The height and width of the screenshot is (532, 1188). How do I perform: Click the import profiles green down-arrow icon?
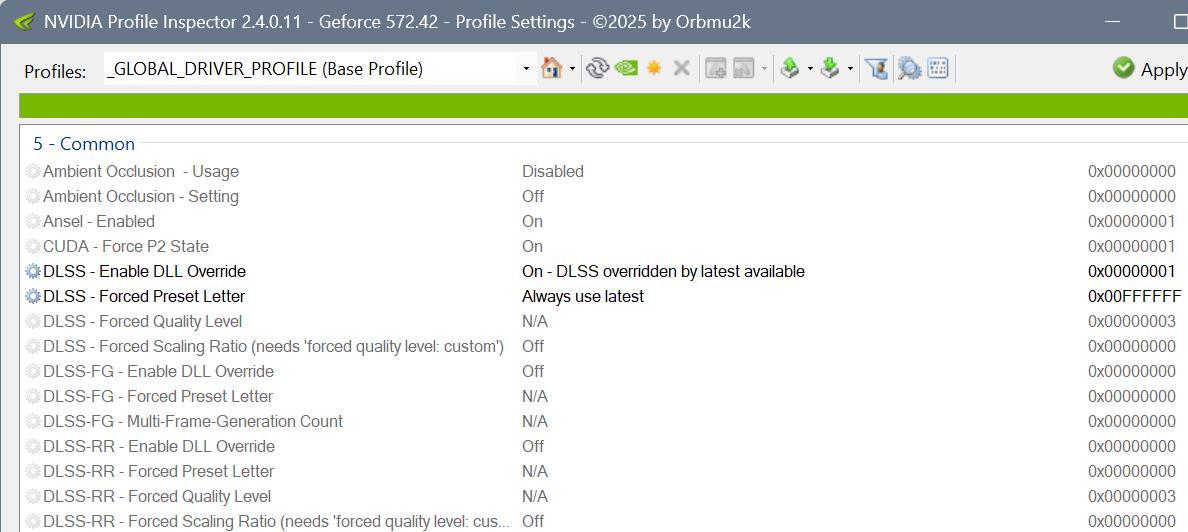[829, 68]
